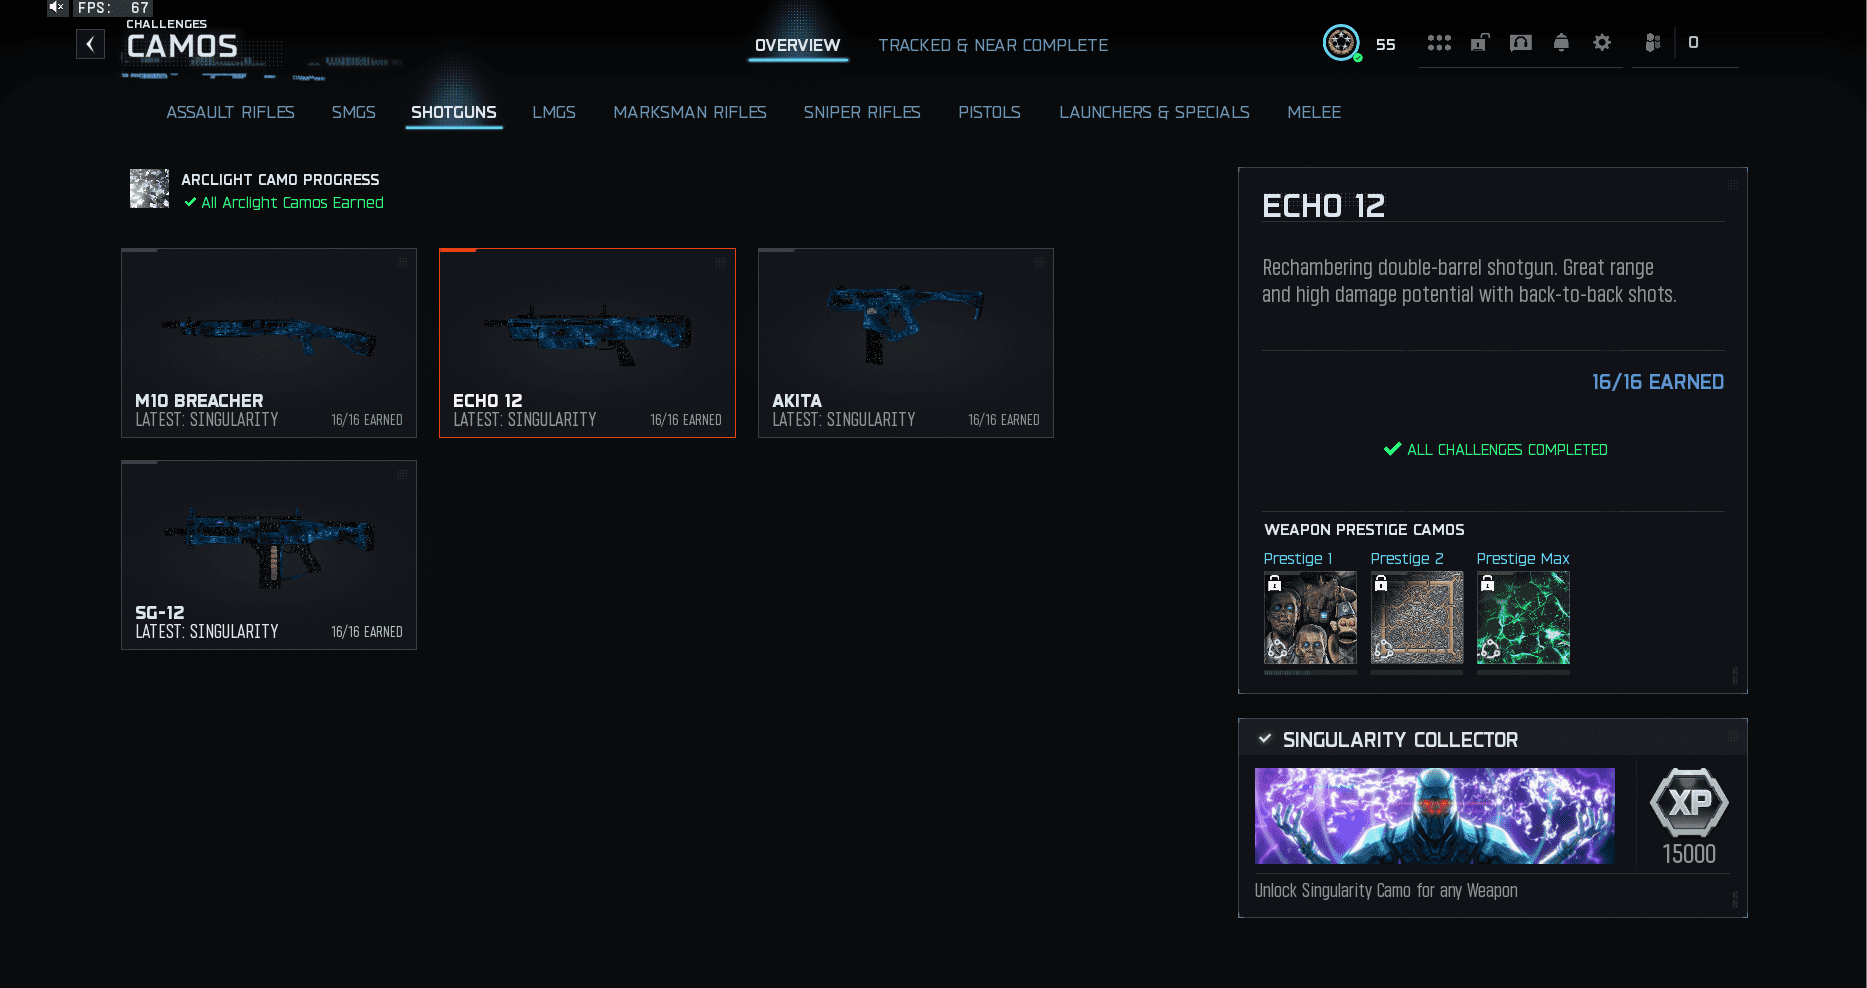Open the Sniper Rifles category tab
The height and width of the screenshot is (988, 1867).
click(862, 112)
